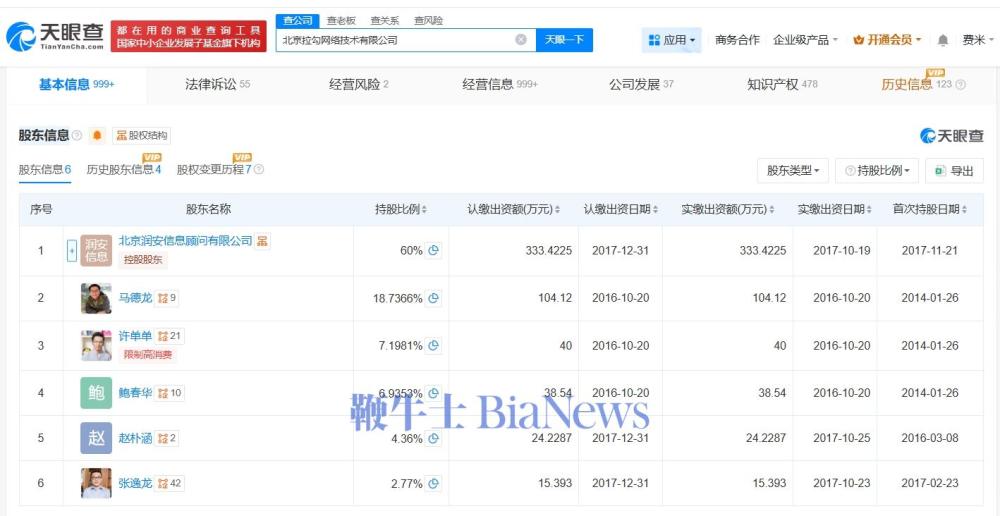Click 赵朴涵 related companies badge 2
Image resolution: width=1000 pixels, height=516 pixels.
click(x=167, y=438)
